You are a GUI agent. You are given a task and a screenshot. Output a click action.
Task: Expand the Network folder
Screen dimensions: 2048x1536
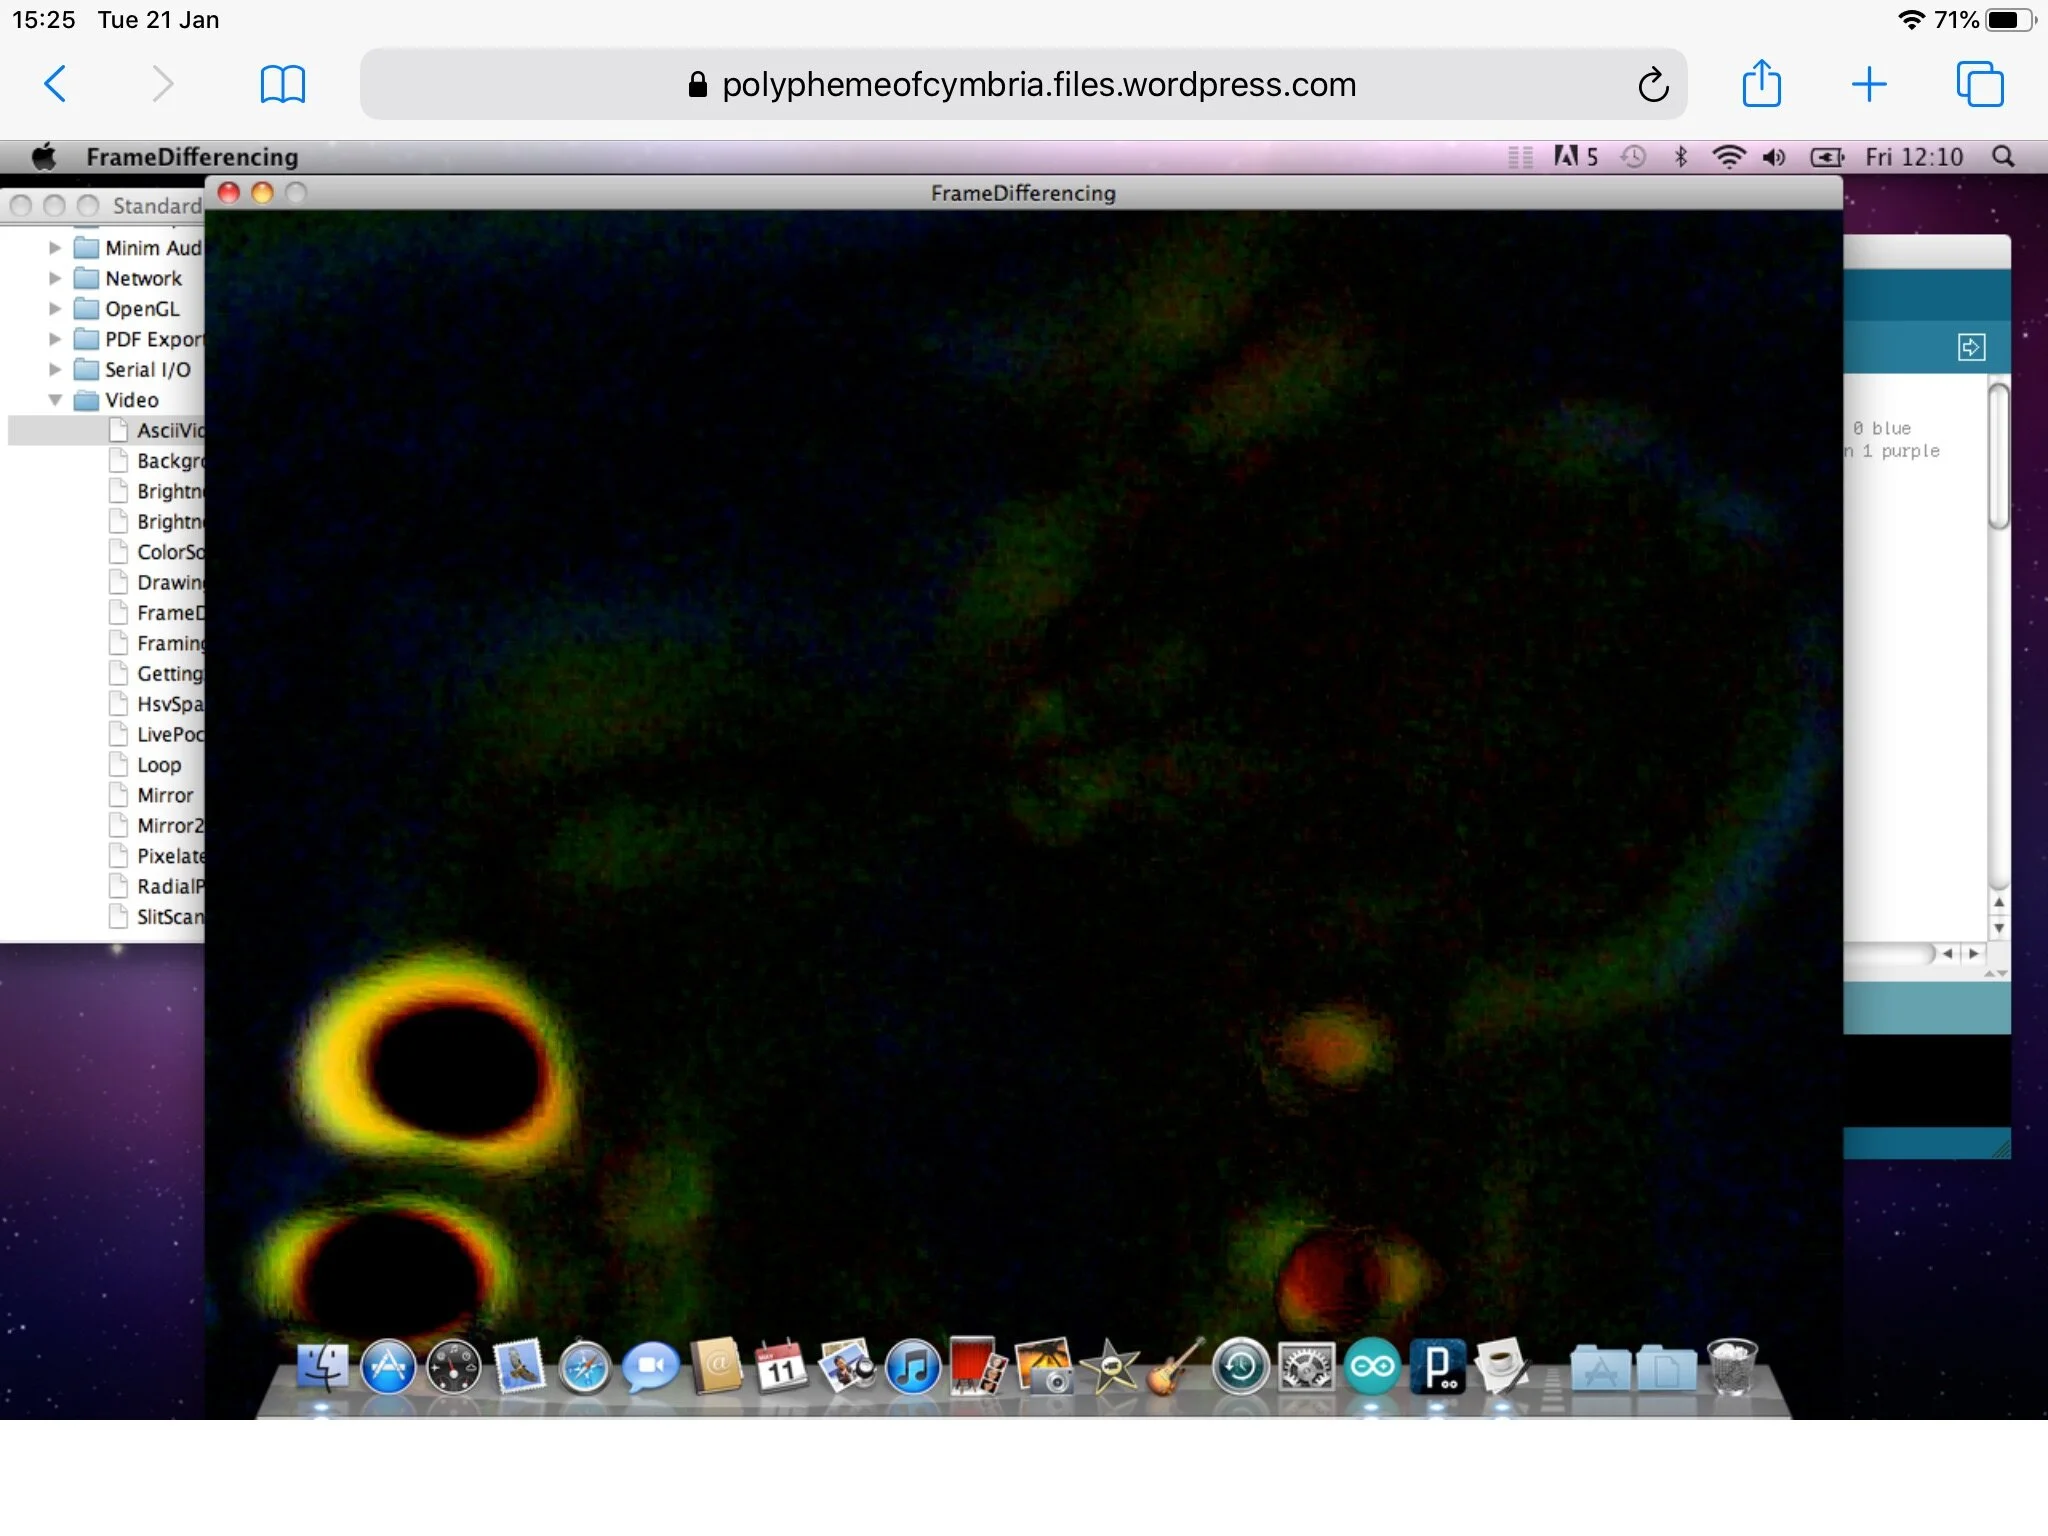[55, 279]
